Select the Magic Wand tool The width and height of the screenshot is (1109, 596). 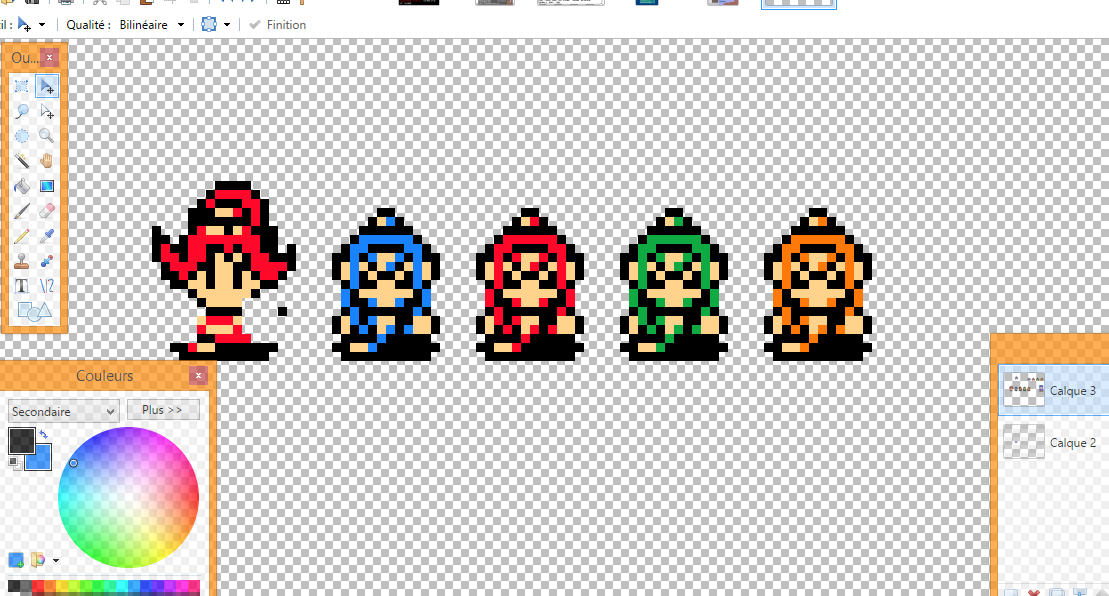(22, 161)
